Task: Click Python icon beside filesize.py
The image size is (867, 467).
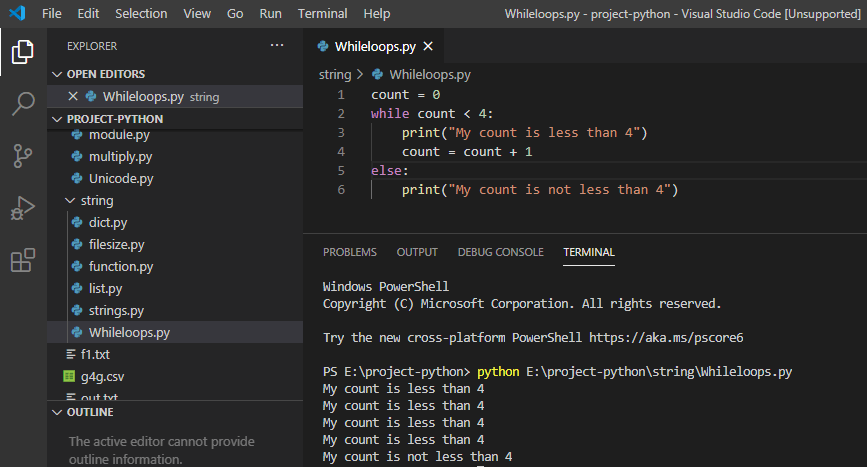Action: (77, 244)
